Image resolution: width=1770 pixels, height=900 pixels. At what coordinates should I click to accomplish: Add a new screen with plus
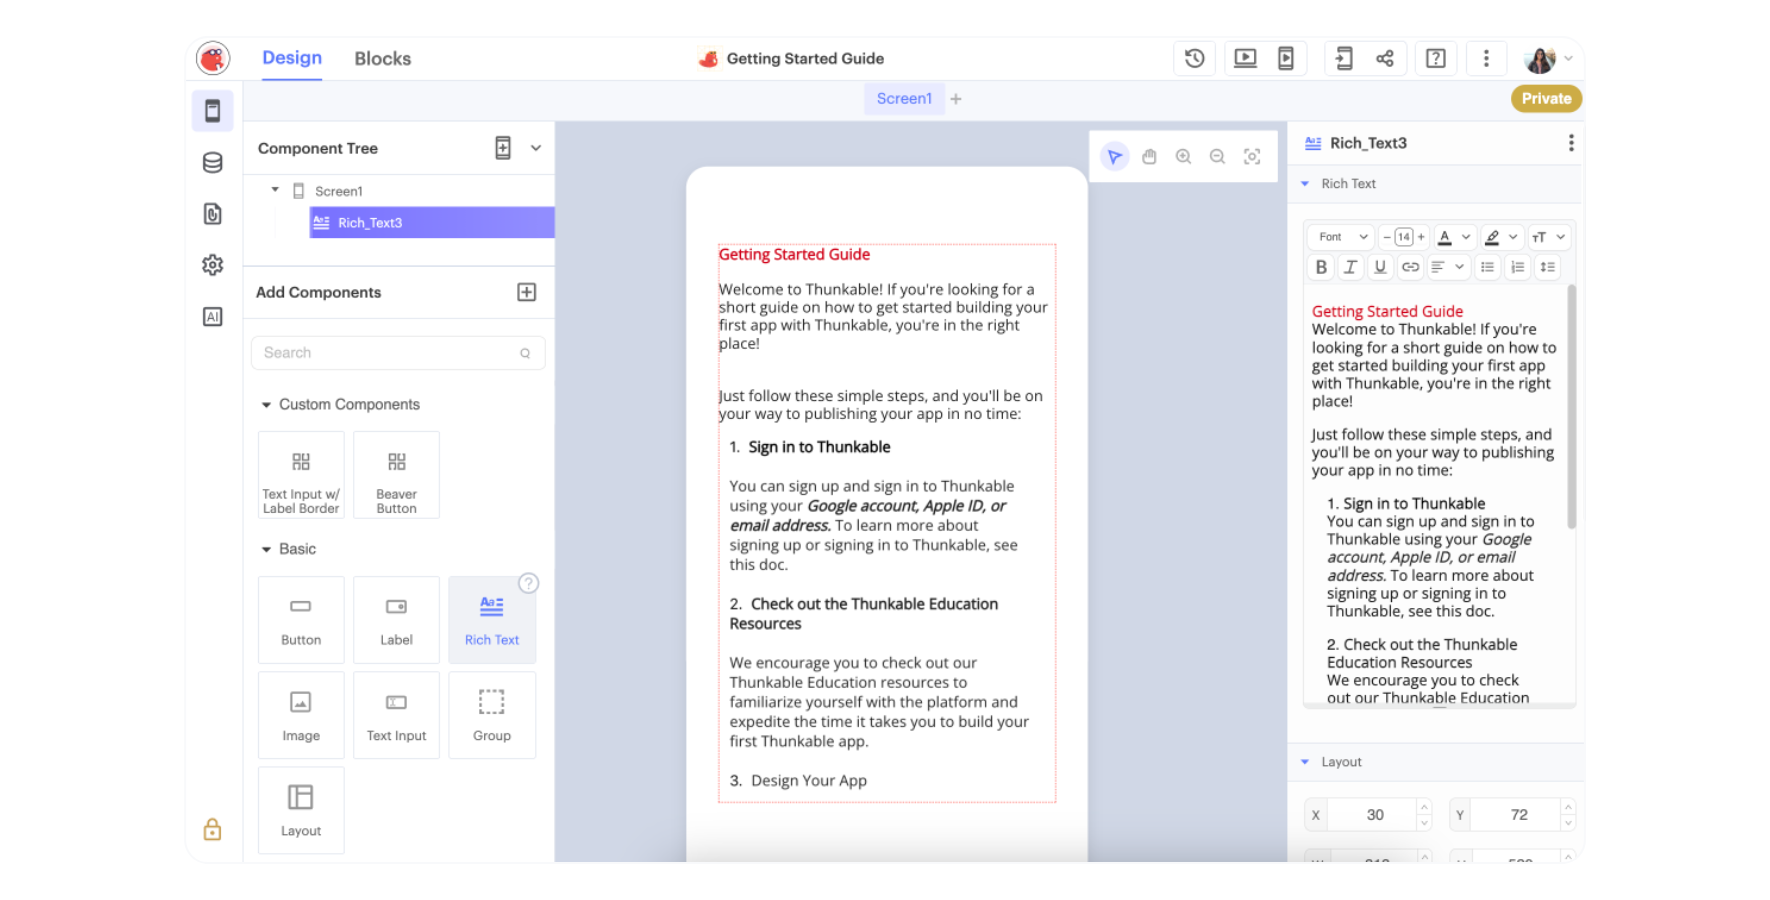(956, 99)
